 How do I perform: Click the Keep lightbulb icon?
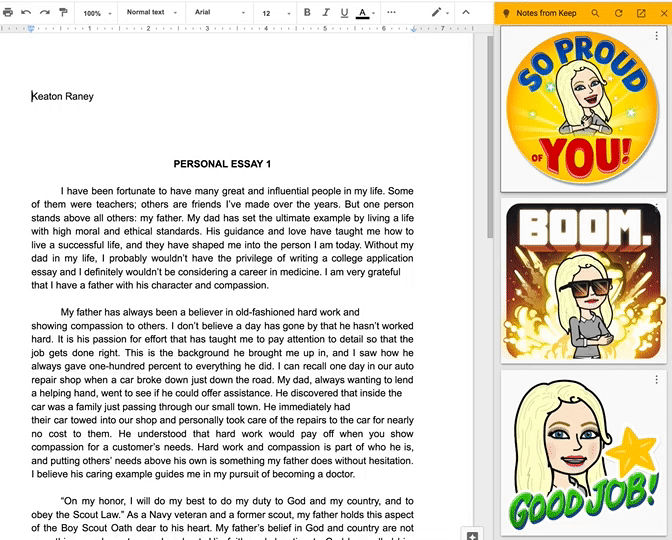506,13
